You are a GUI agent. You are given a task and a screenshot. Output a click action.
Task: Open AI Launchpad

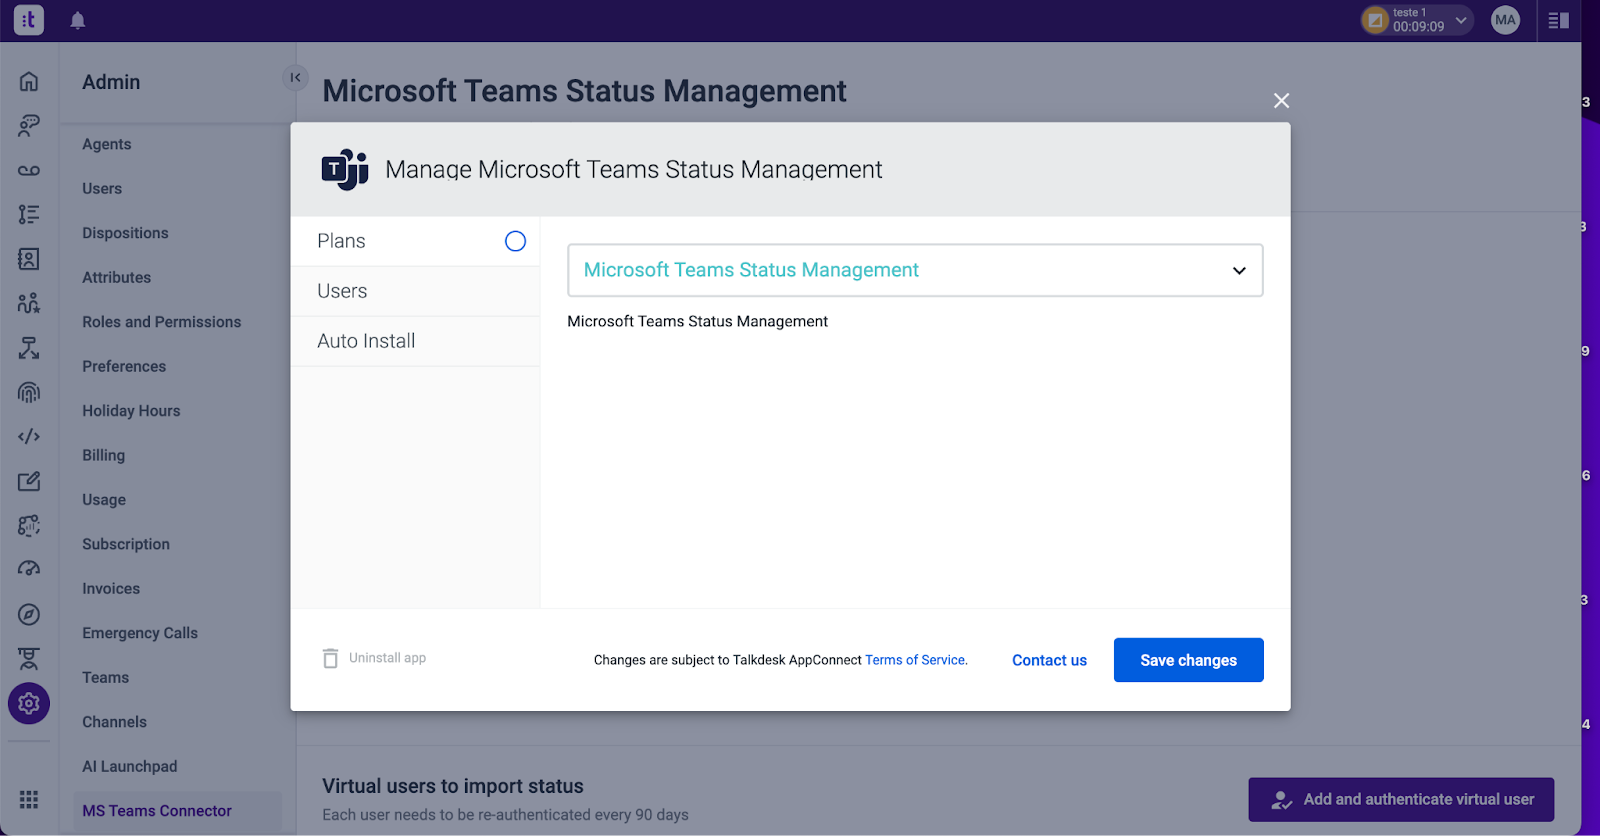130,766
